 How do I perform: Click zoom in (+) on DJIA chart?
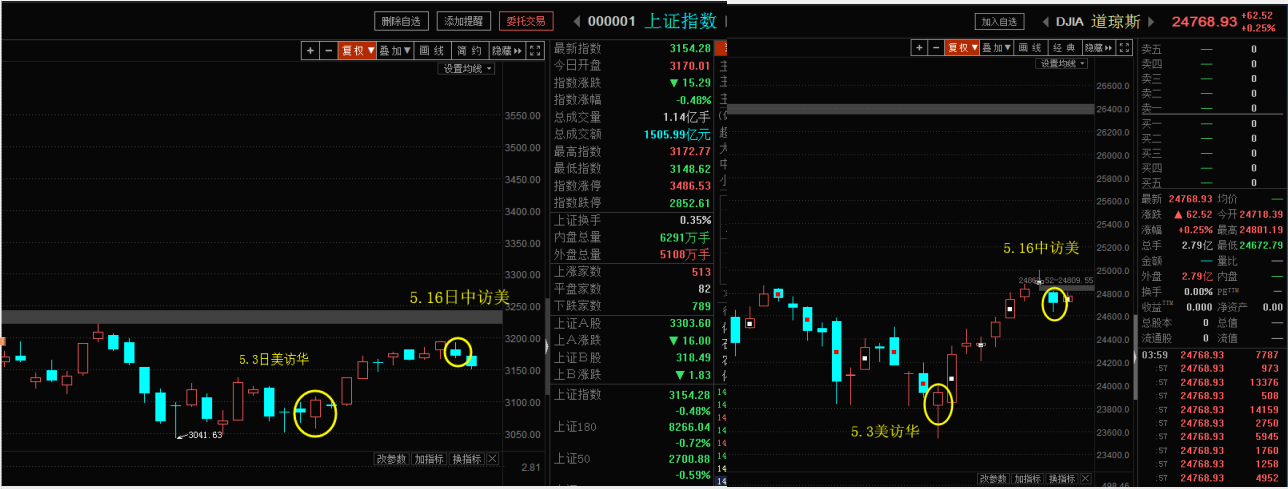pos(919,47)
